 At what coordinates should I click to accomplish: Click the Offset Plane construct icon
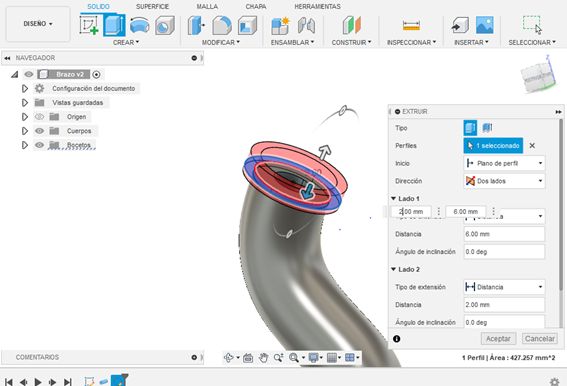(x=351, y=25)
